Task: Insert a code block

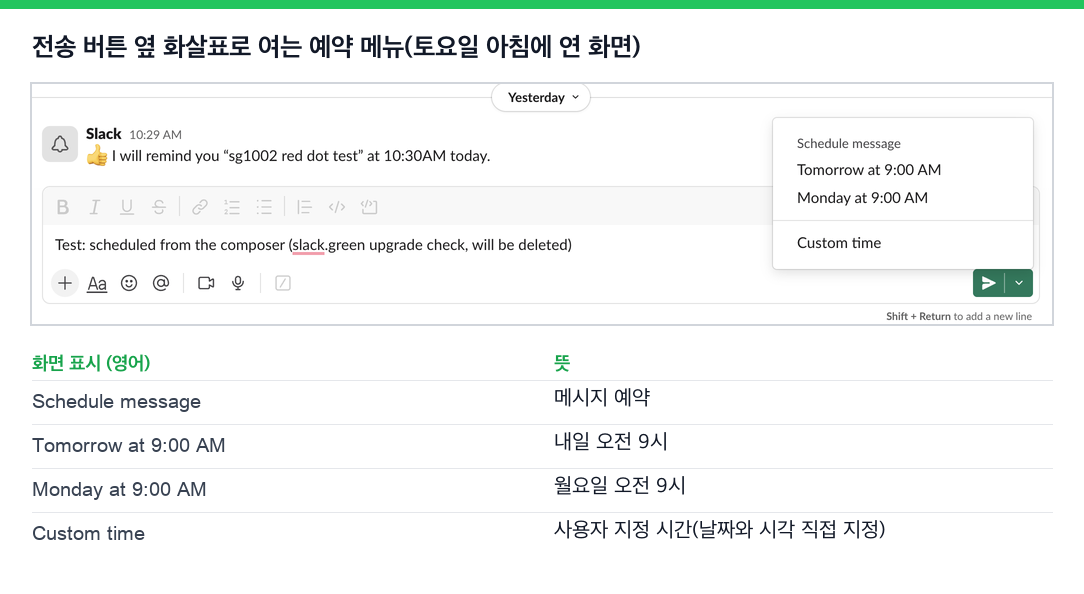Action: [x=369, y=207]
